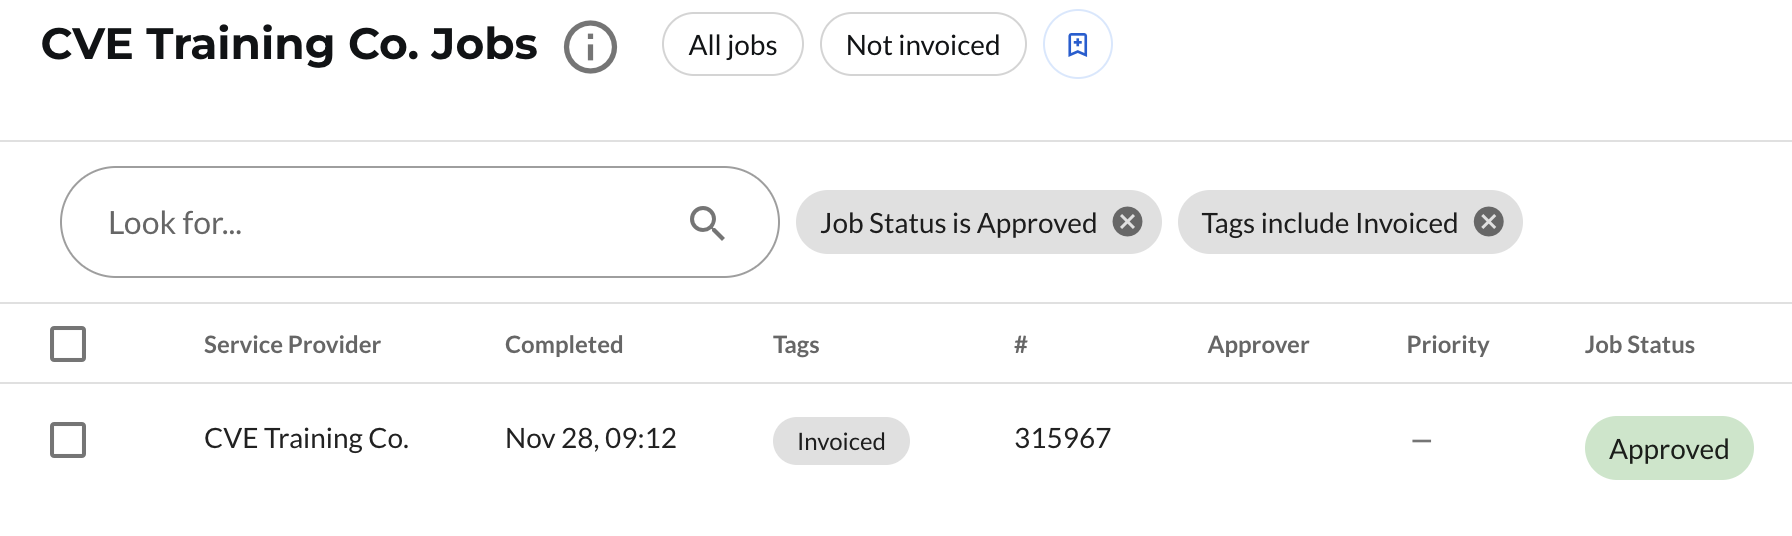Screen dimensions: 1792x536
Task: Sort by the Service Provider column
Action: (292, 345)
